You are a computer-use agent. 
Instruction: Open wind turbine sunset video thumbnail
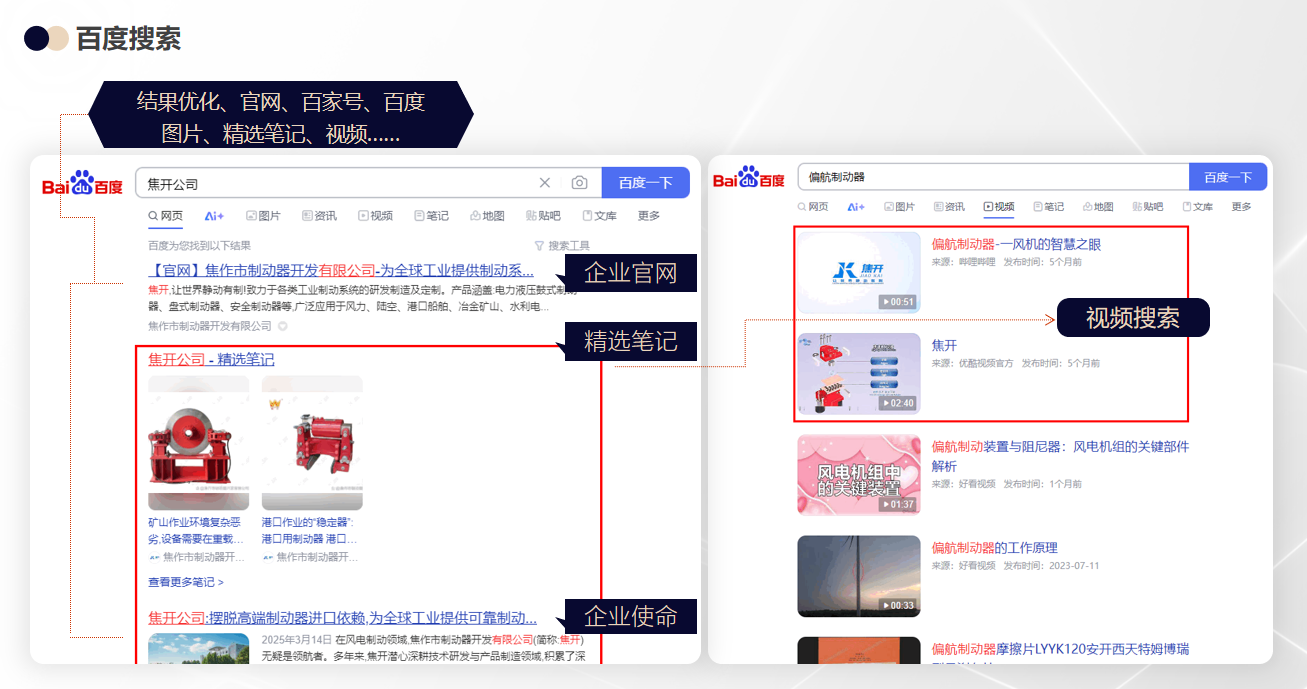[x=858, y=576]
